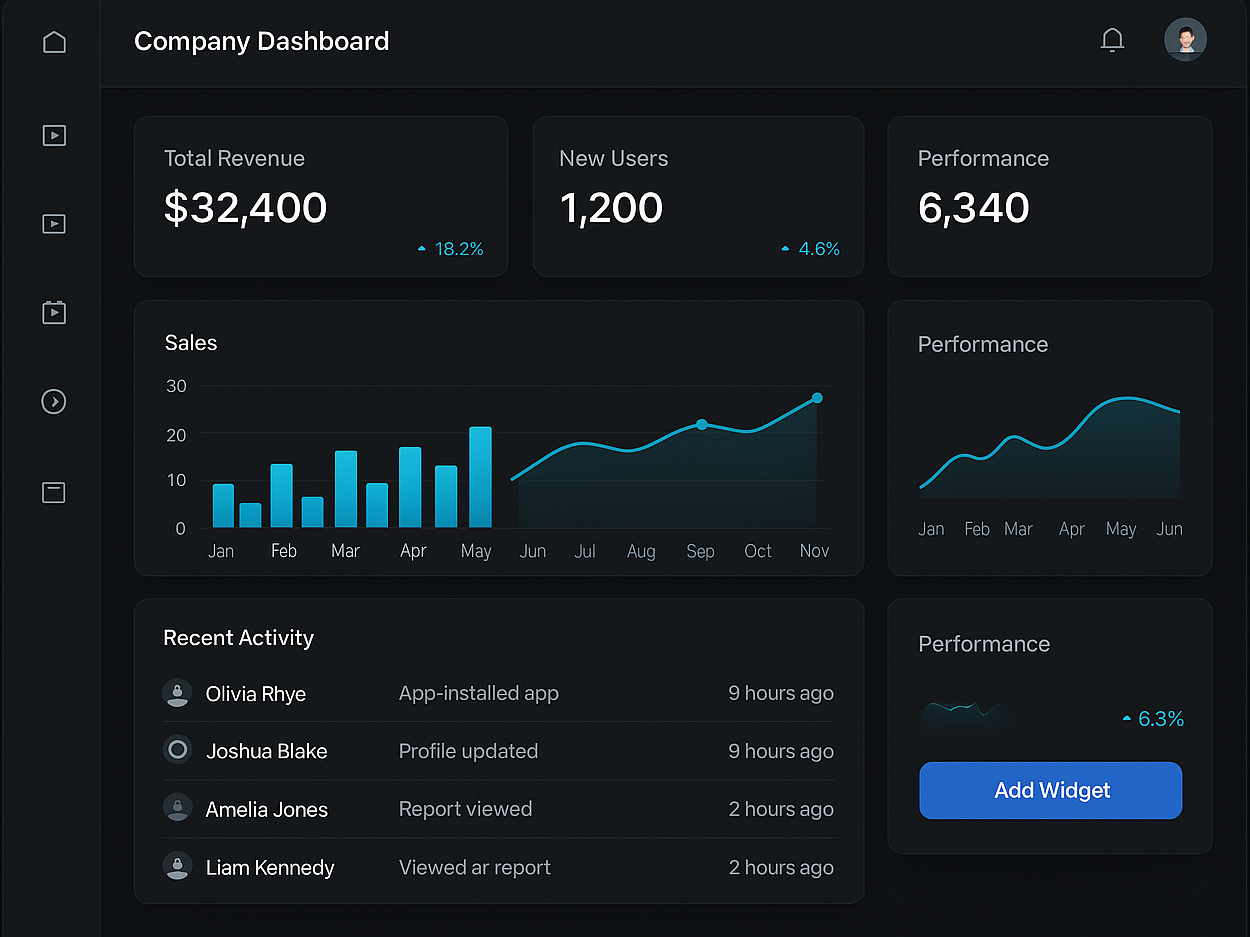Click the Total Revenue card

pos(320,196)
